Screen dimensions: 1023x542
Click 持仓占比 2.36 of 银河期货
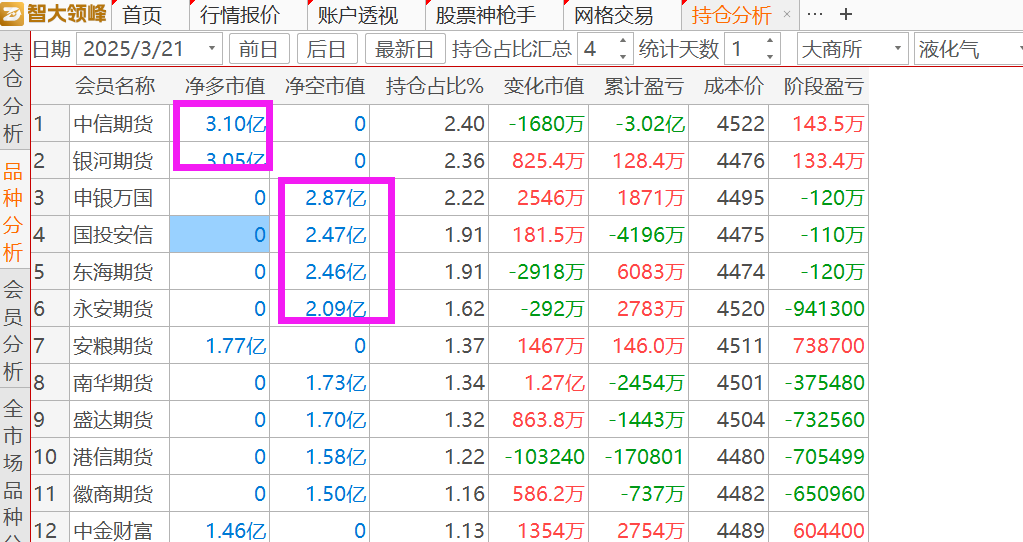464,160
